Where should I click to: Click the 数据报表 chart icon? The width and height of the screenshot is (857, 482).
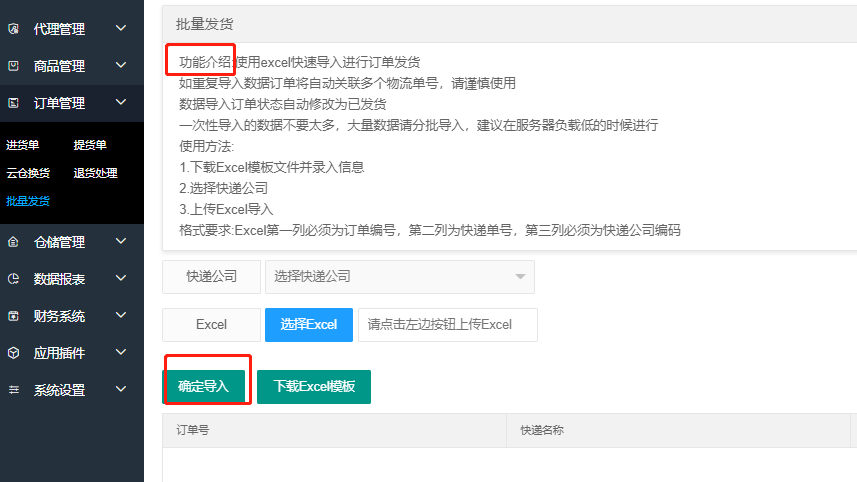[13, 279]
